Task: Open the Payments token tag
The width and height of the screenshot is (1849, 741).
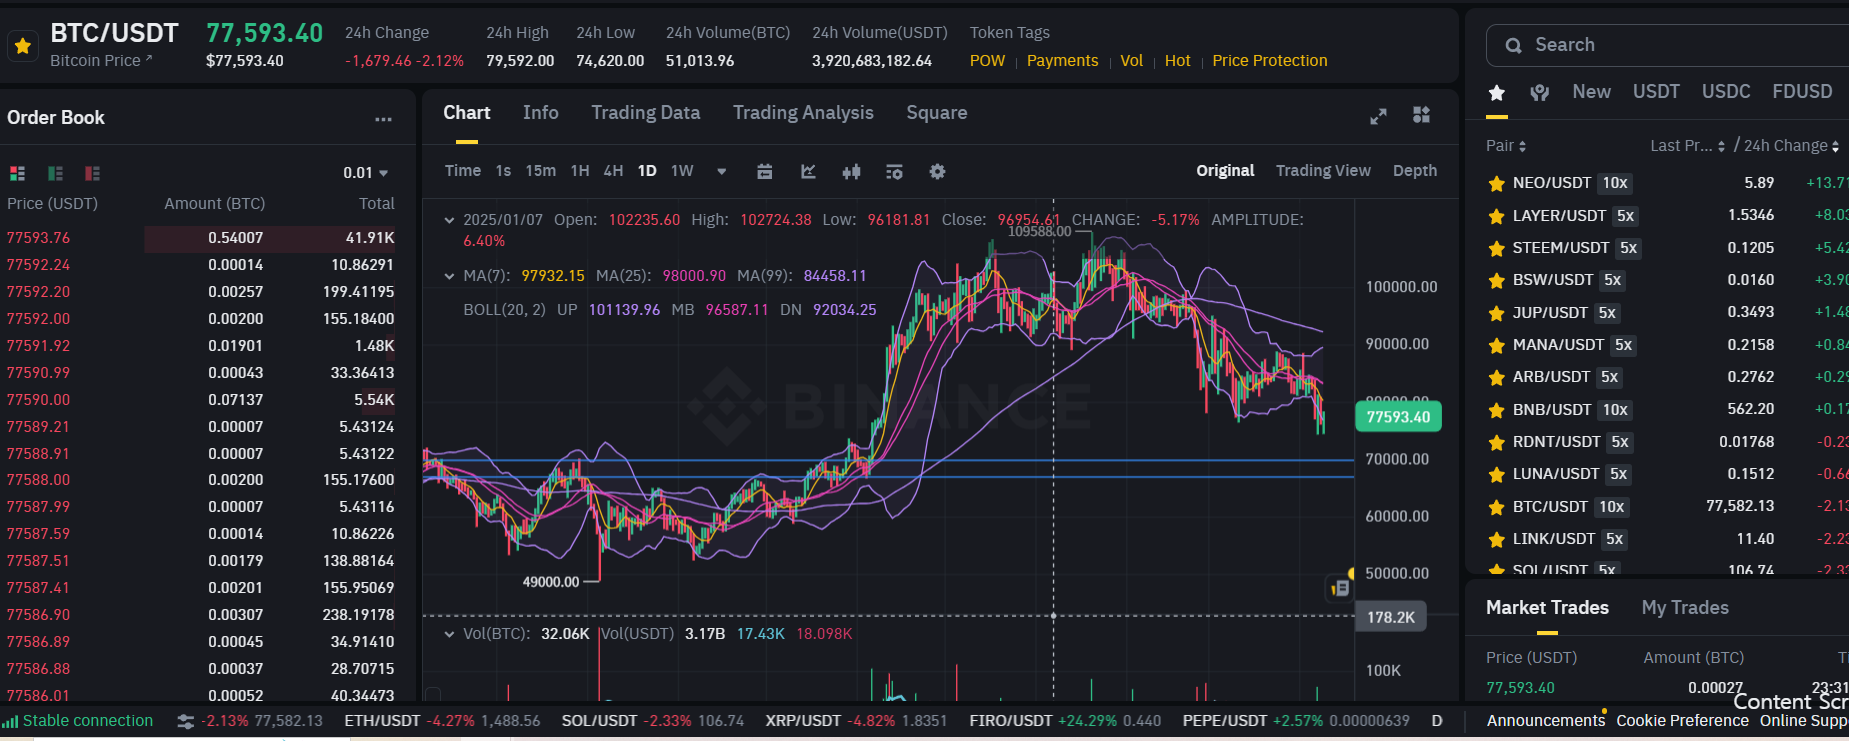Action: [1062, 61]
